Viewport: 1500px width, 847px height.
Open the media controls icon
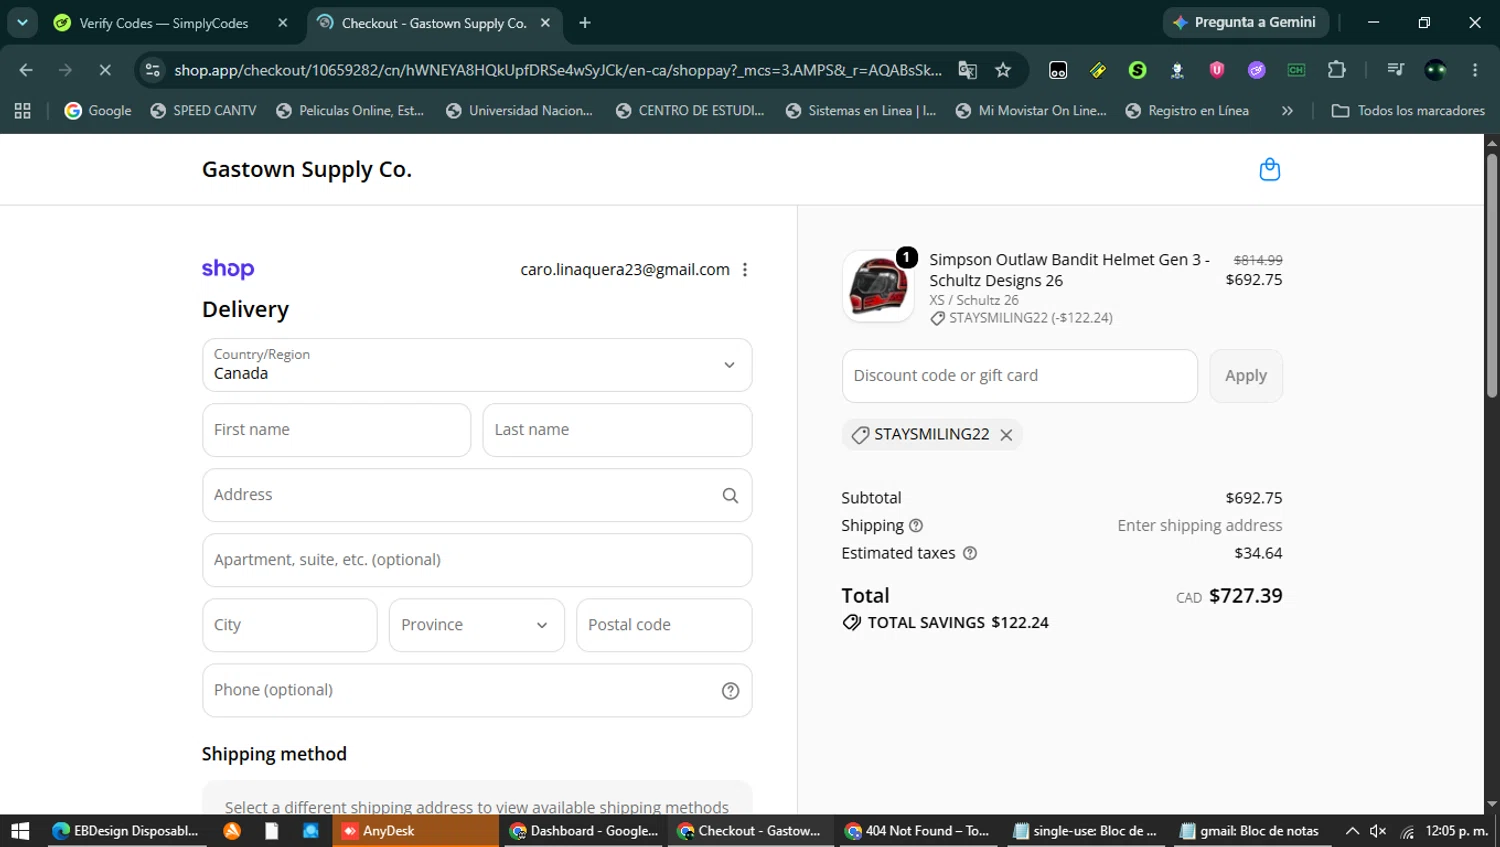(x=1395, y=70)
